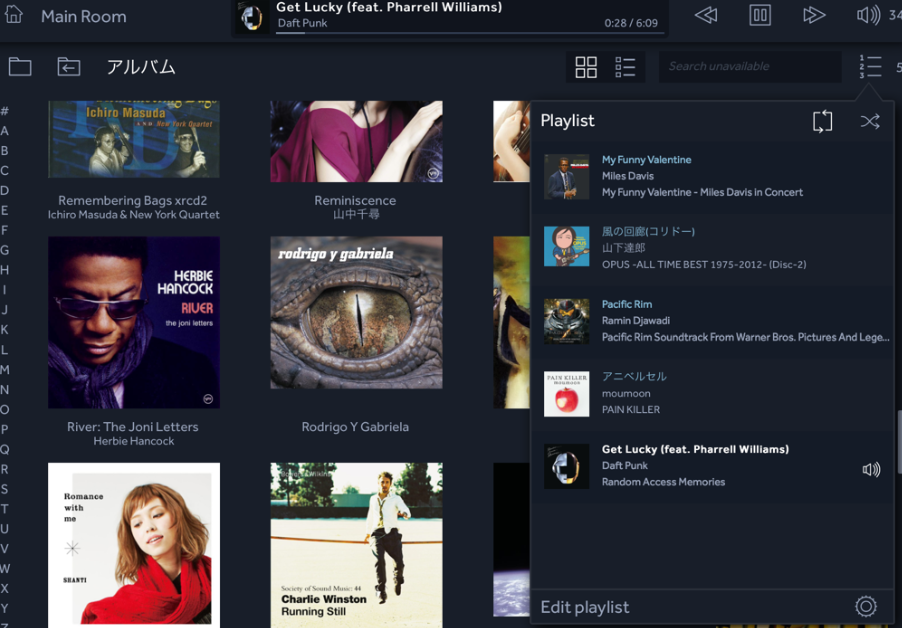Jump to letter D in index

click(5, 190)
